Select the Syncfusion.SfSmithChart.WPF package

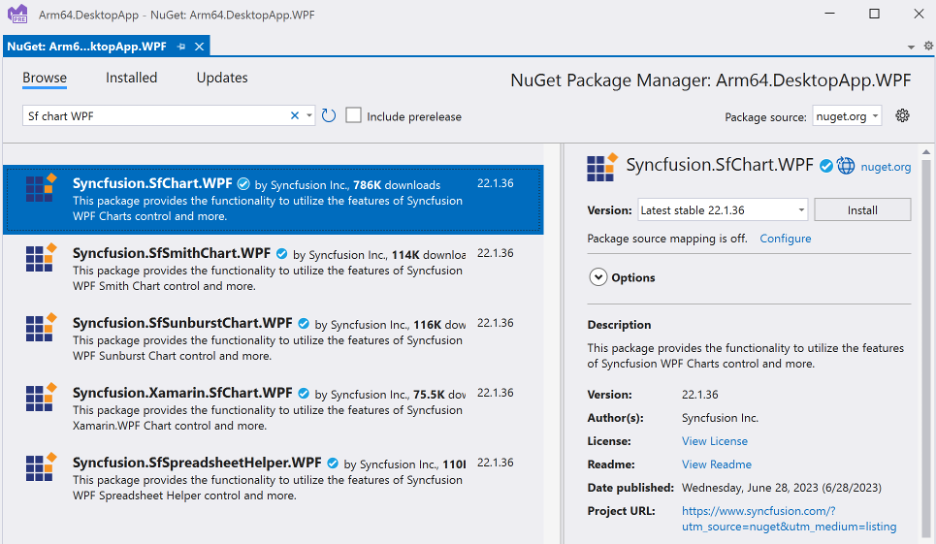point(273,269)
